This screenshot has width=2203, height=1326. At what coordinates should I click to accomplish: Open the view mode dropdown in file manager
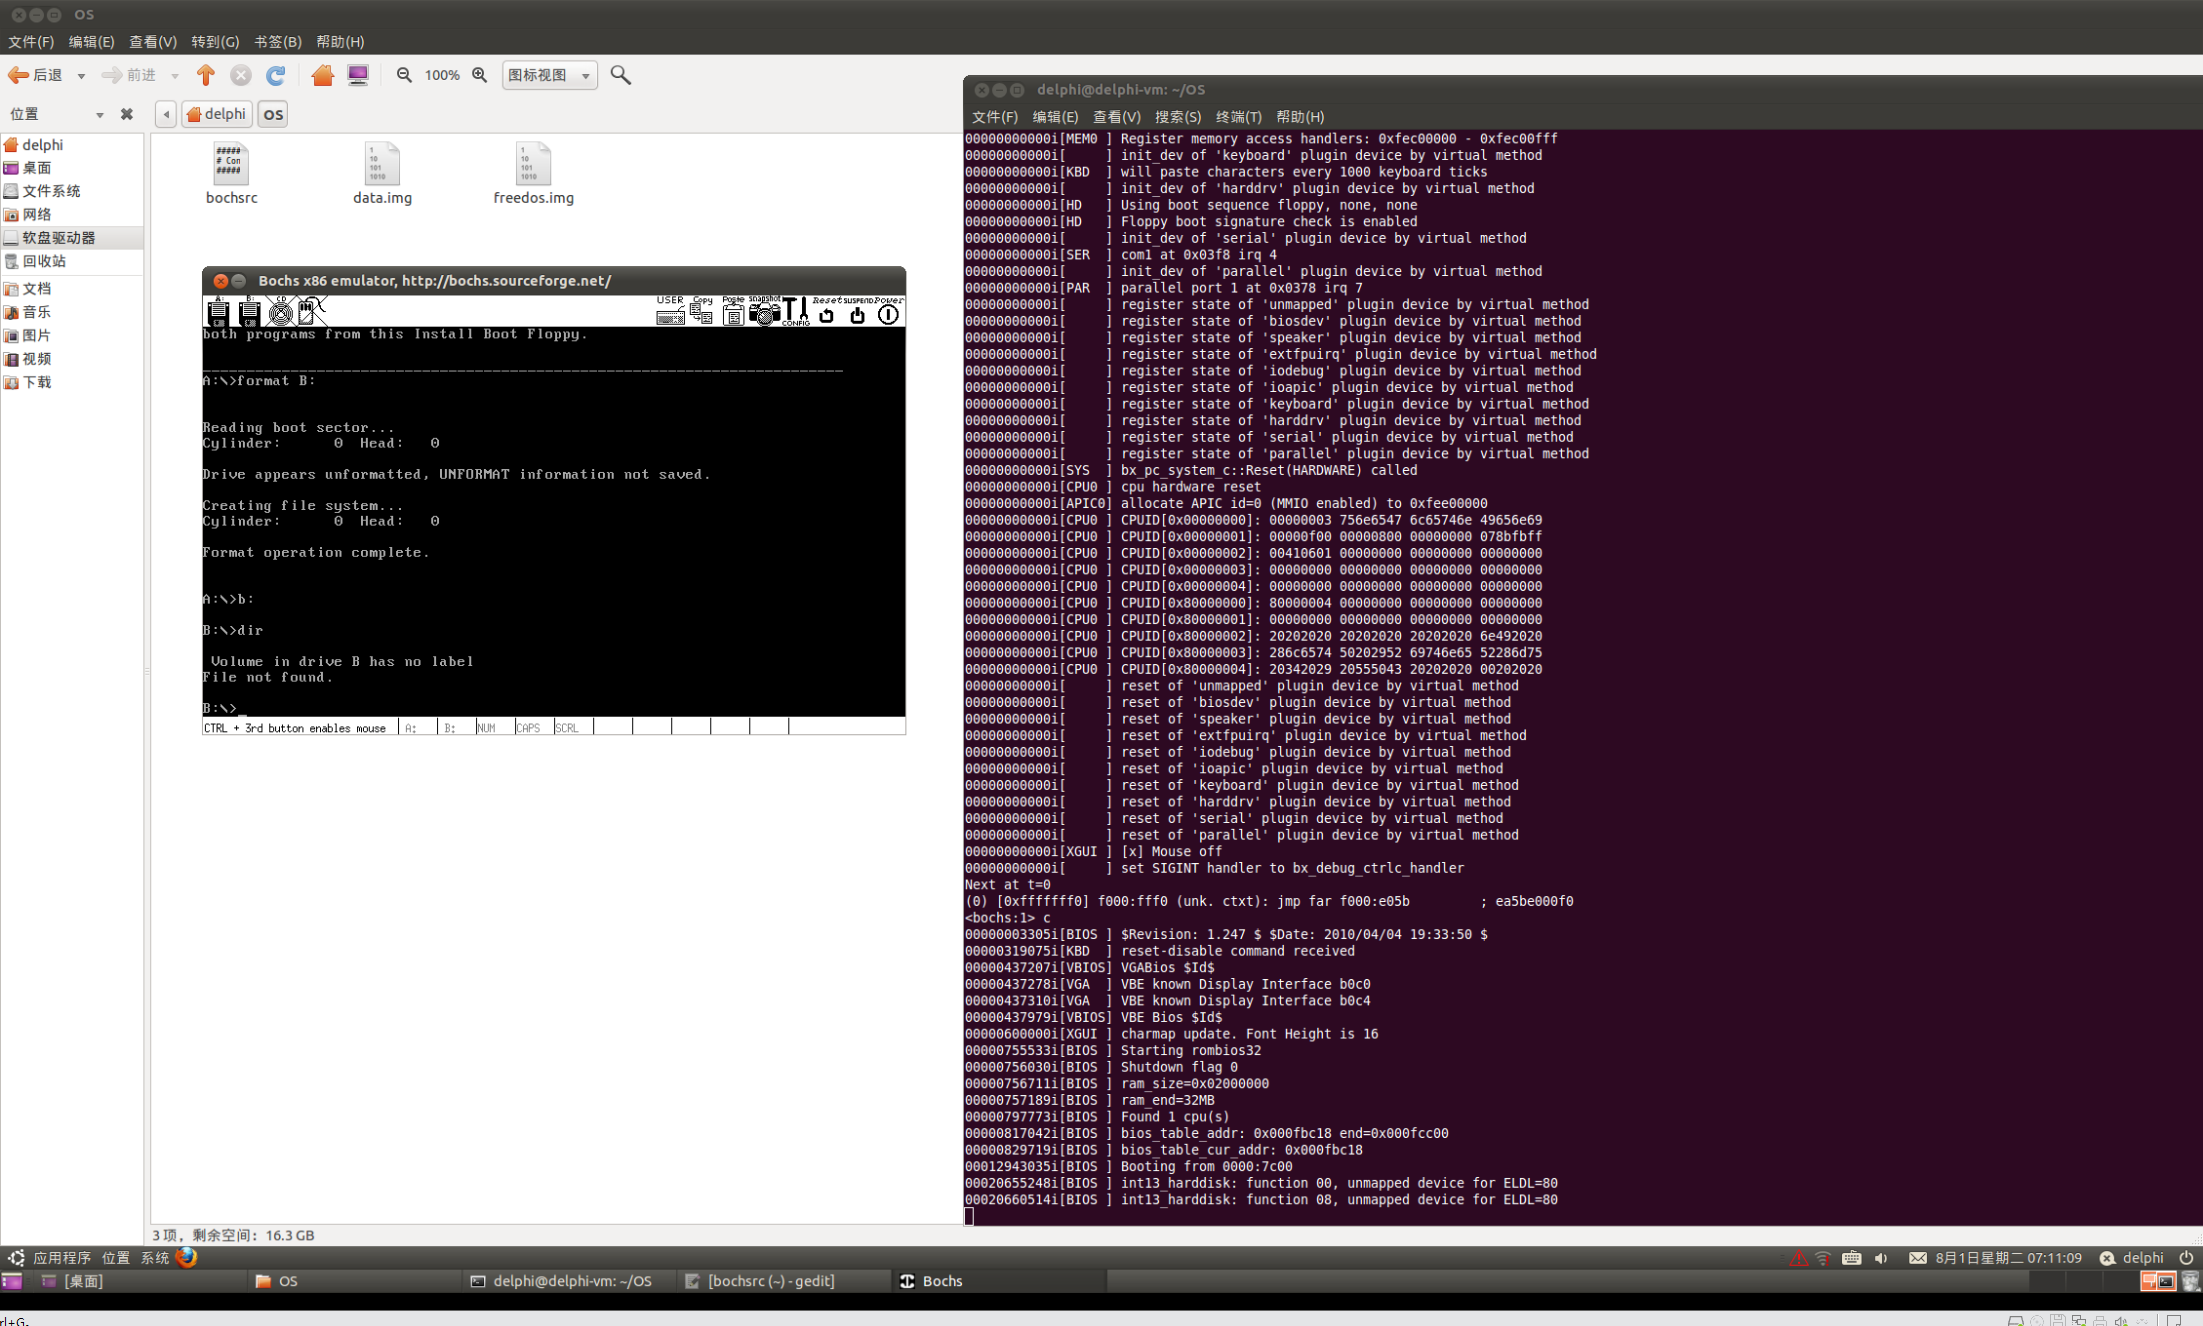tap(549, 75)
